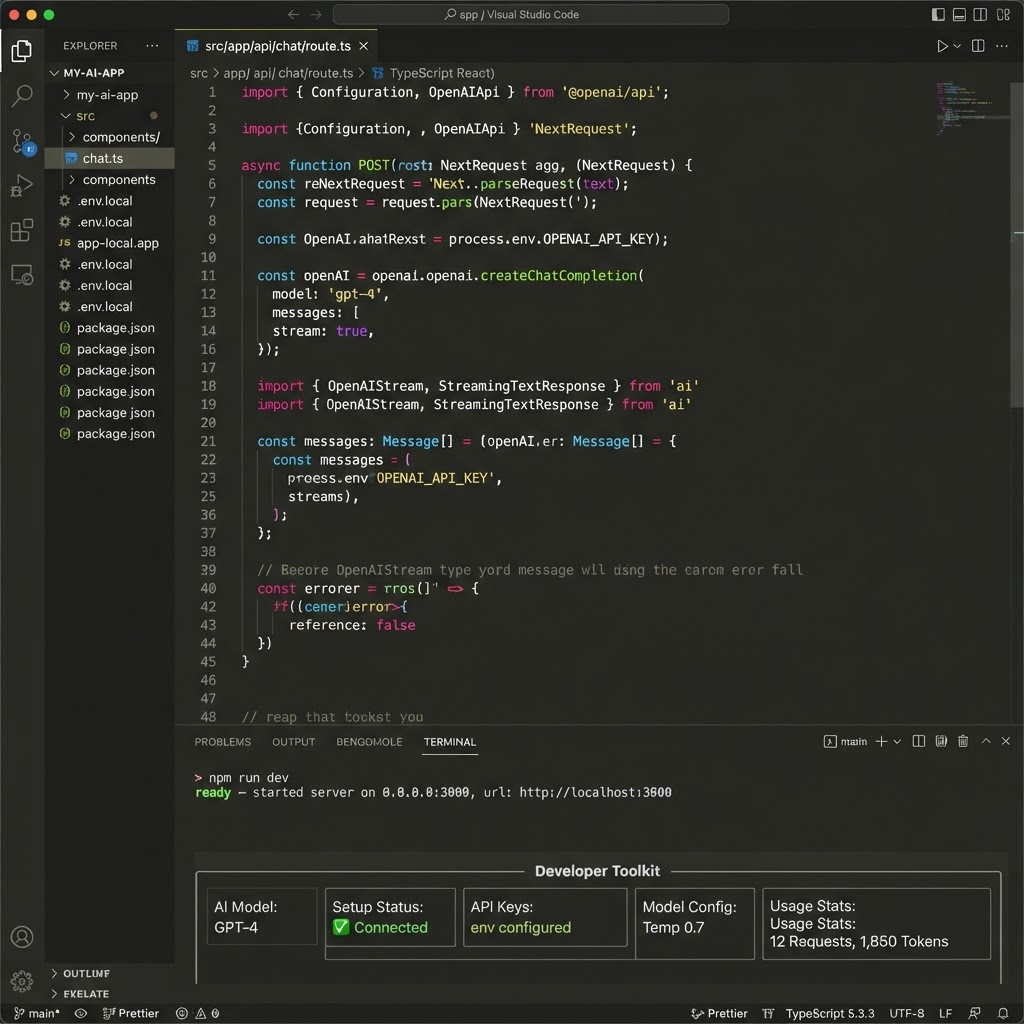Open the Search view in activity bar
This screenshot has height=1024, width=1024.
22,96
